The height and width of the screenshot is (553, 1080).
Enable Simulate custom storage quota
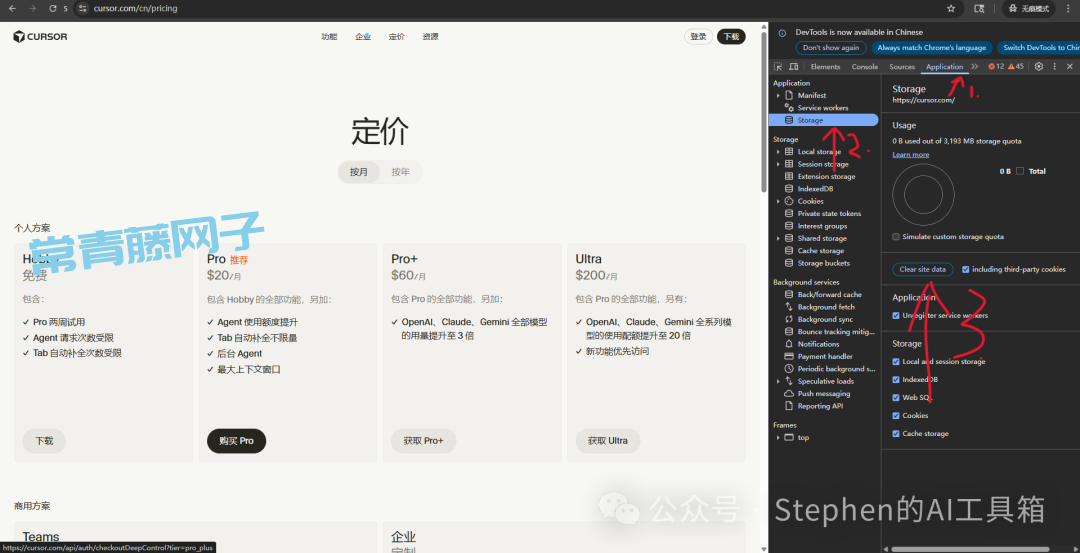tap(896, 237)
